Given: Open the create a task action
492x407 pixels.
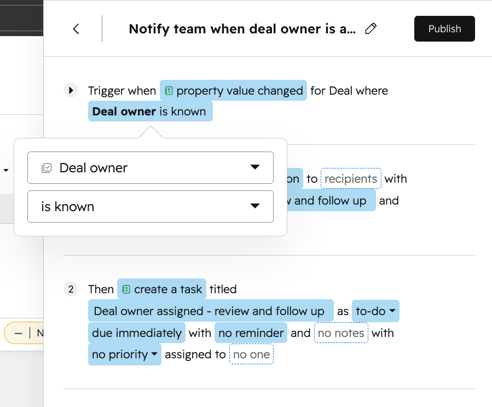Looking at the screenshot, I should (x=162, y=289).
